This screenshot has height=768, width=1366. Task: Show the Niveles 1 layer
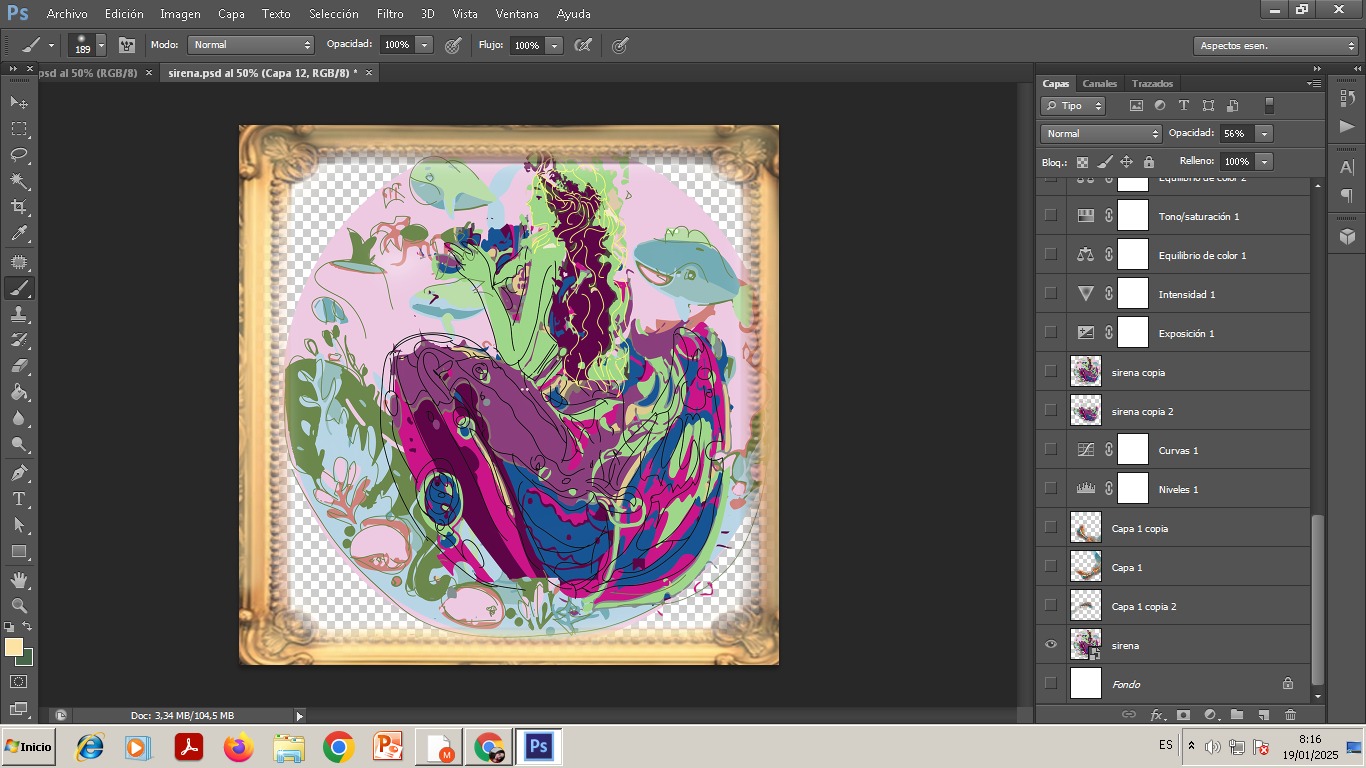[x=1050, y=489]
